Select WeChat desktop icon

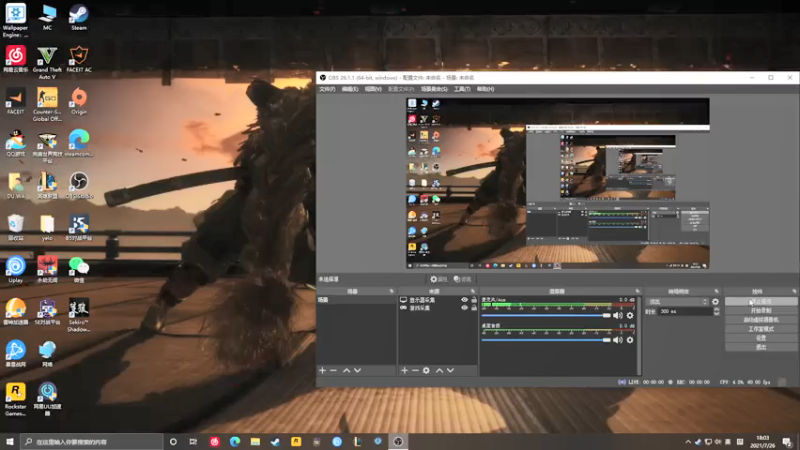(79, 270)
